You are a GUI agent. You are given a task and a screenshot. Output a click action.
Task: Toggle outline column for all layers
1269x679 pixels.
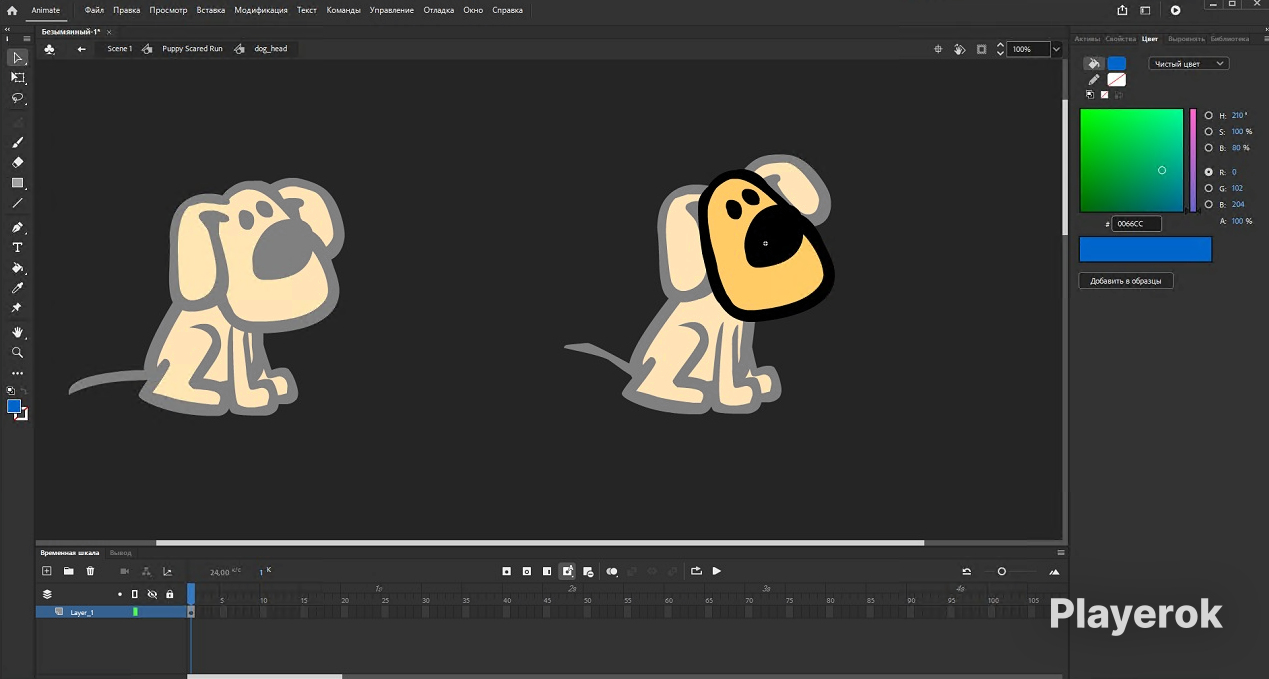[135, 594]
